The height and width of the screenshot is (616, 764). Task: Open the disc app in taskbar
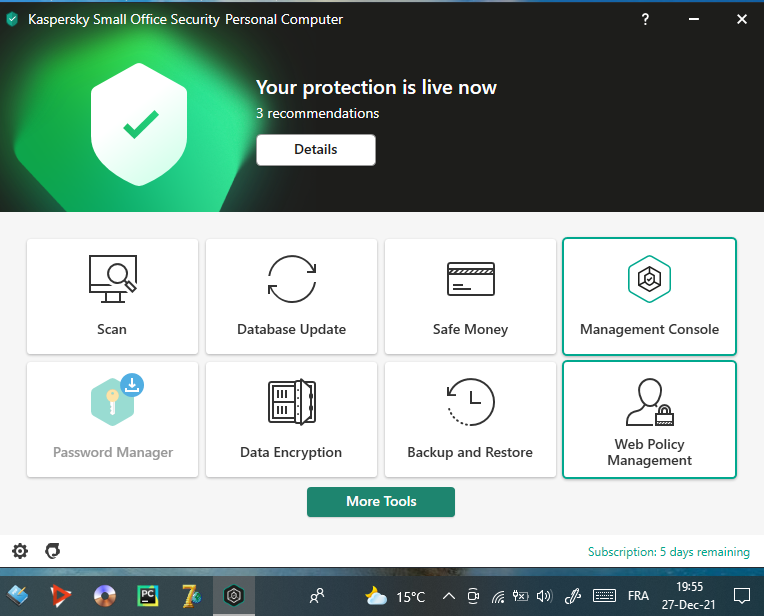(x=105, y=596)
